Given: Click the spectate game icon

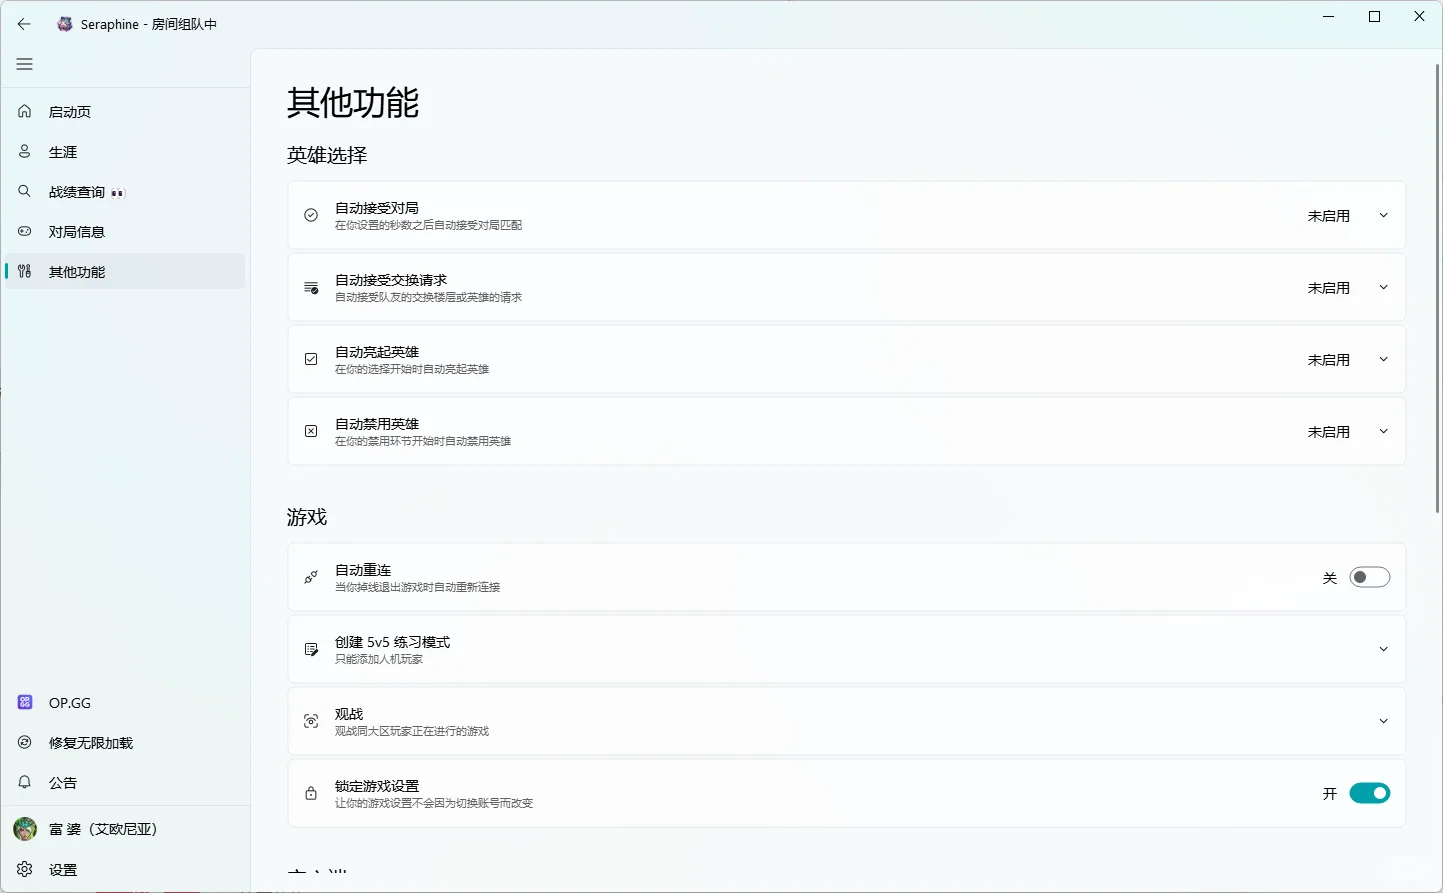Looking at the screenshot, I should click(x=311, y=721).
